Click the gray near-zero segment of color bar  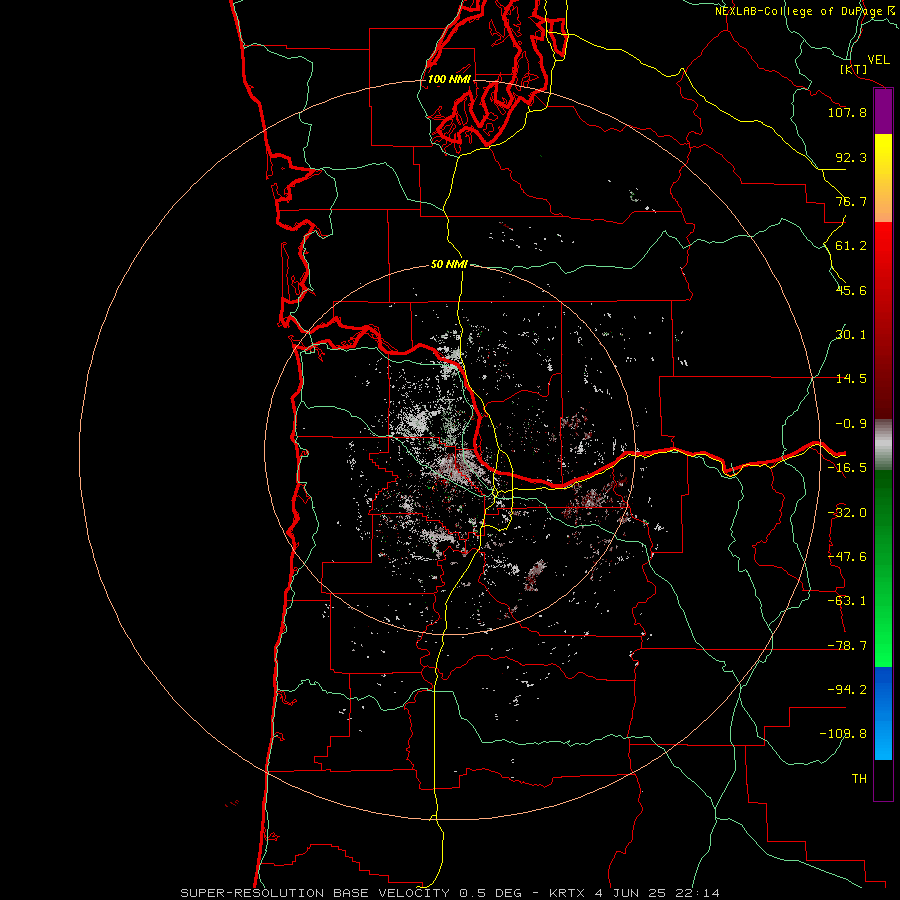[x=883, y=445]
